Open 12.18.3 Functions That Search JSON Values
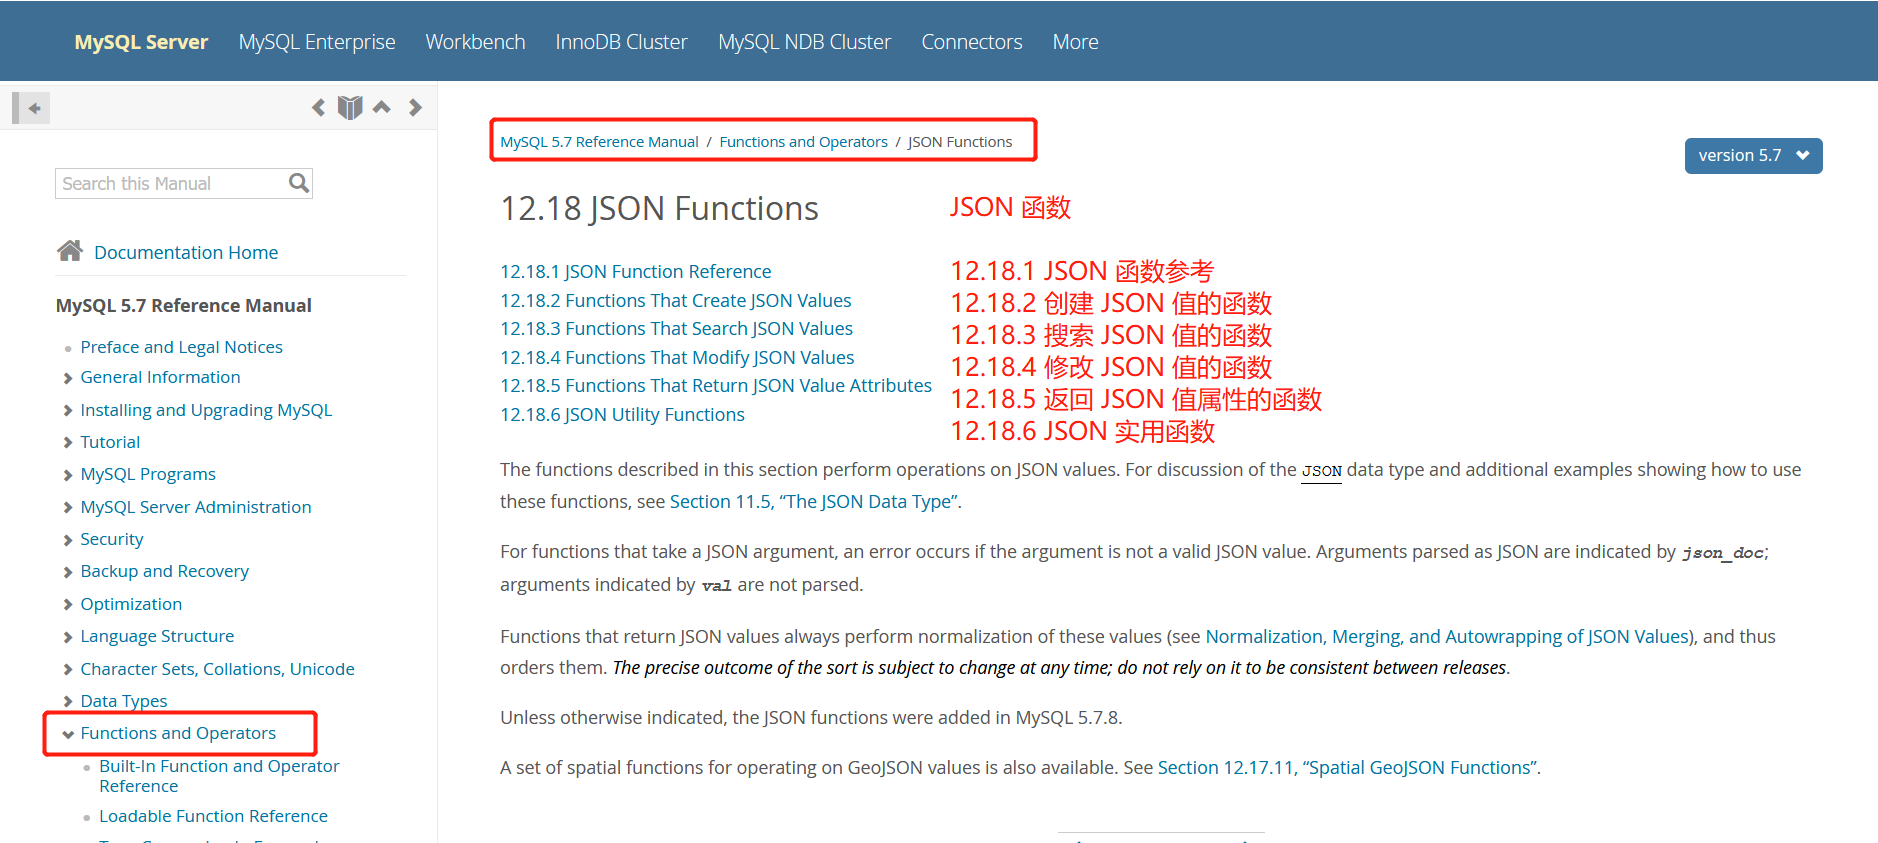1878x843 pixels. pos(676,329)
